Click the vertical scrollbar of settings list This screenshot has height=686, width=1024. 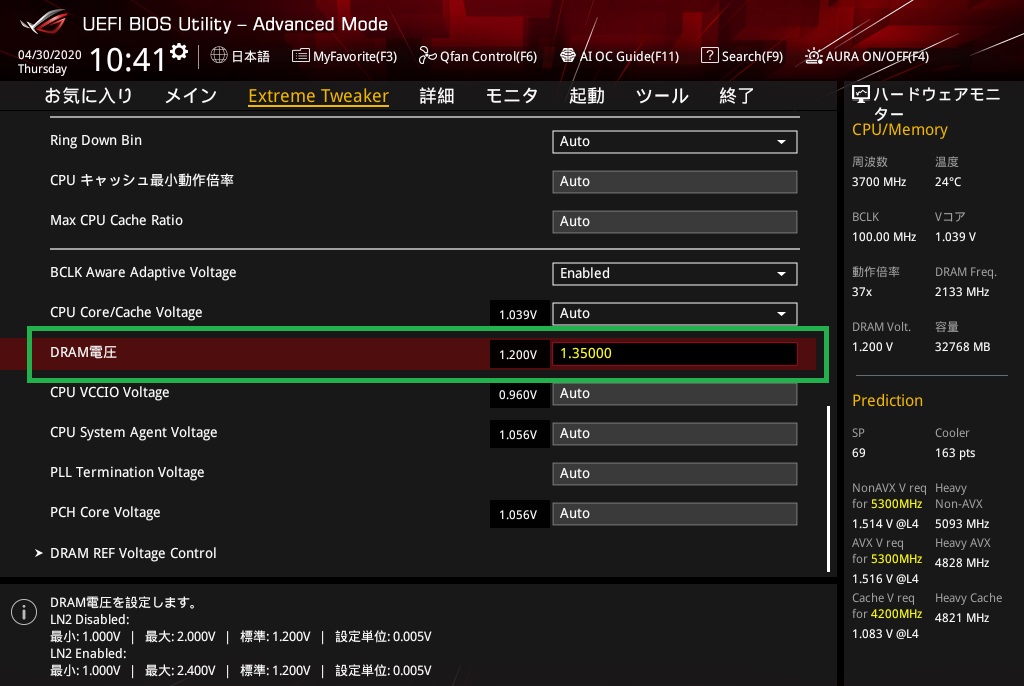tap(828, 489)
